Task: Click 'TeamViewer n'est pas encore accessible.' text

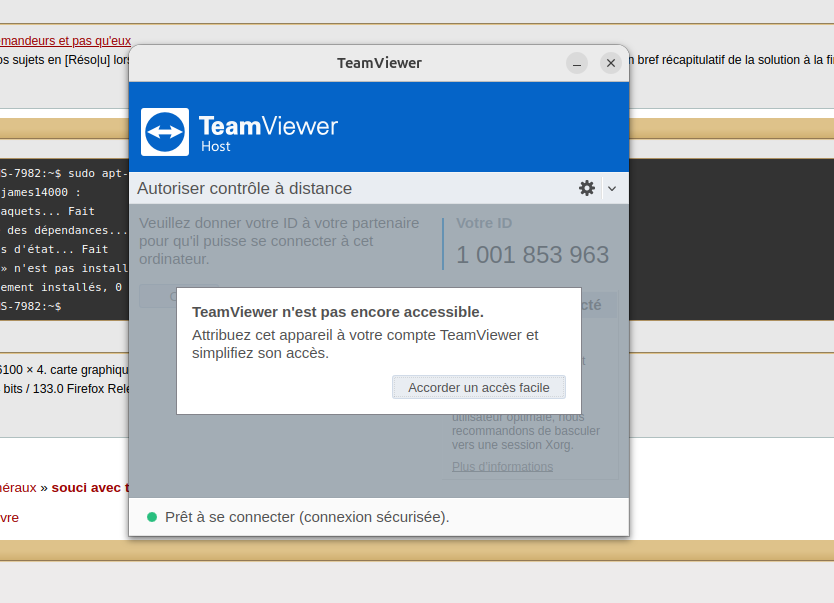Action: tap(338, 312)
